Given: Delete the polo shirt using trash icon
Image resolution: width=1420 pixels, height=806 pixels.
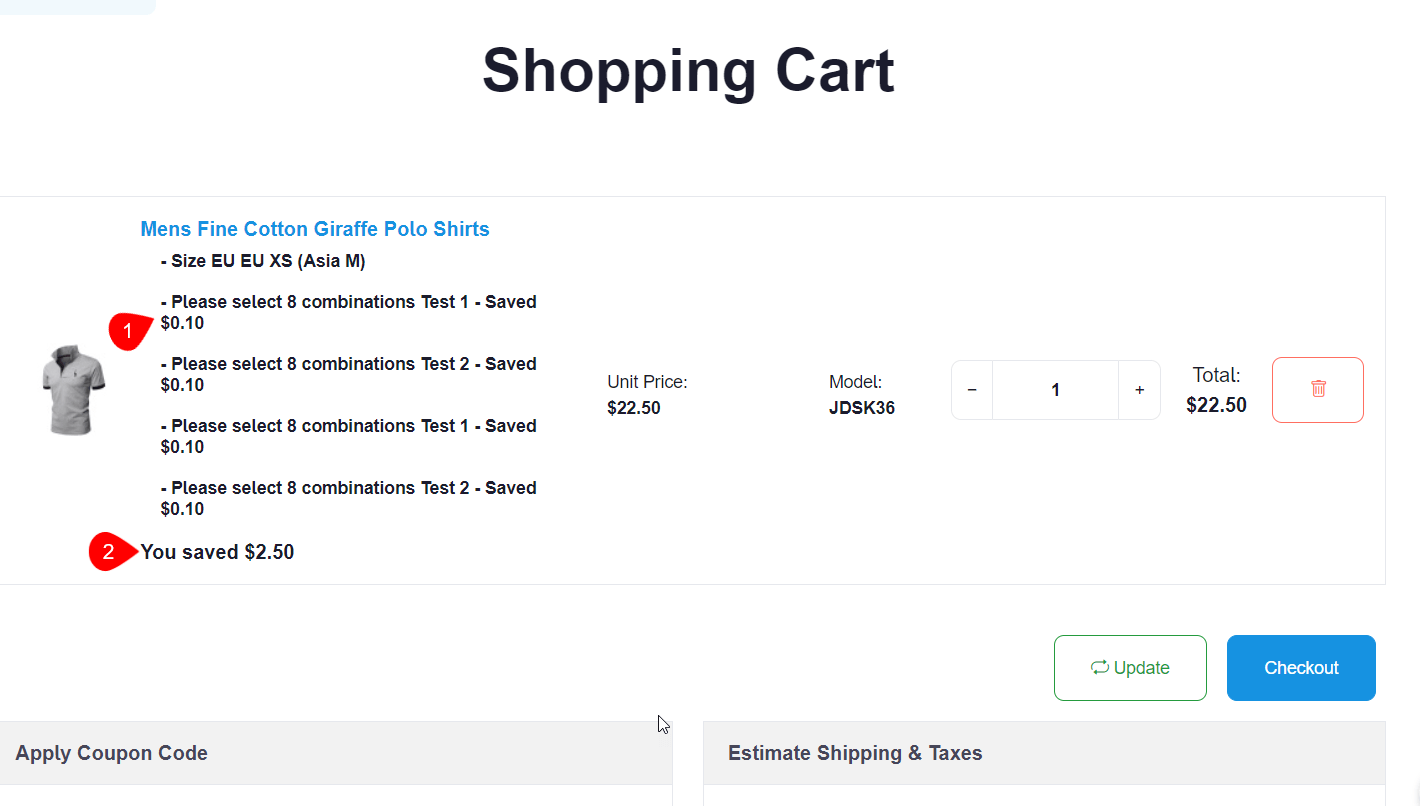Looking at the screenshot, I should pos(1317,389).
